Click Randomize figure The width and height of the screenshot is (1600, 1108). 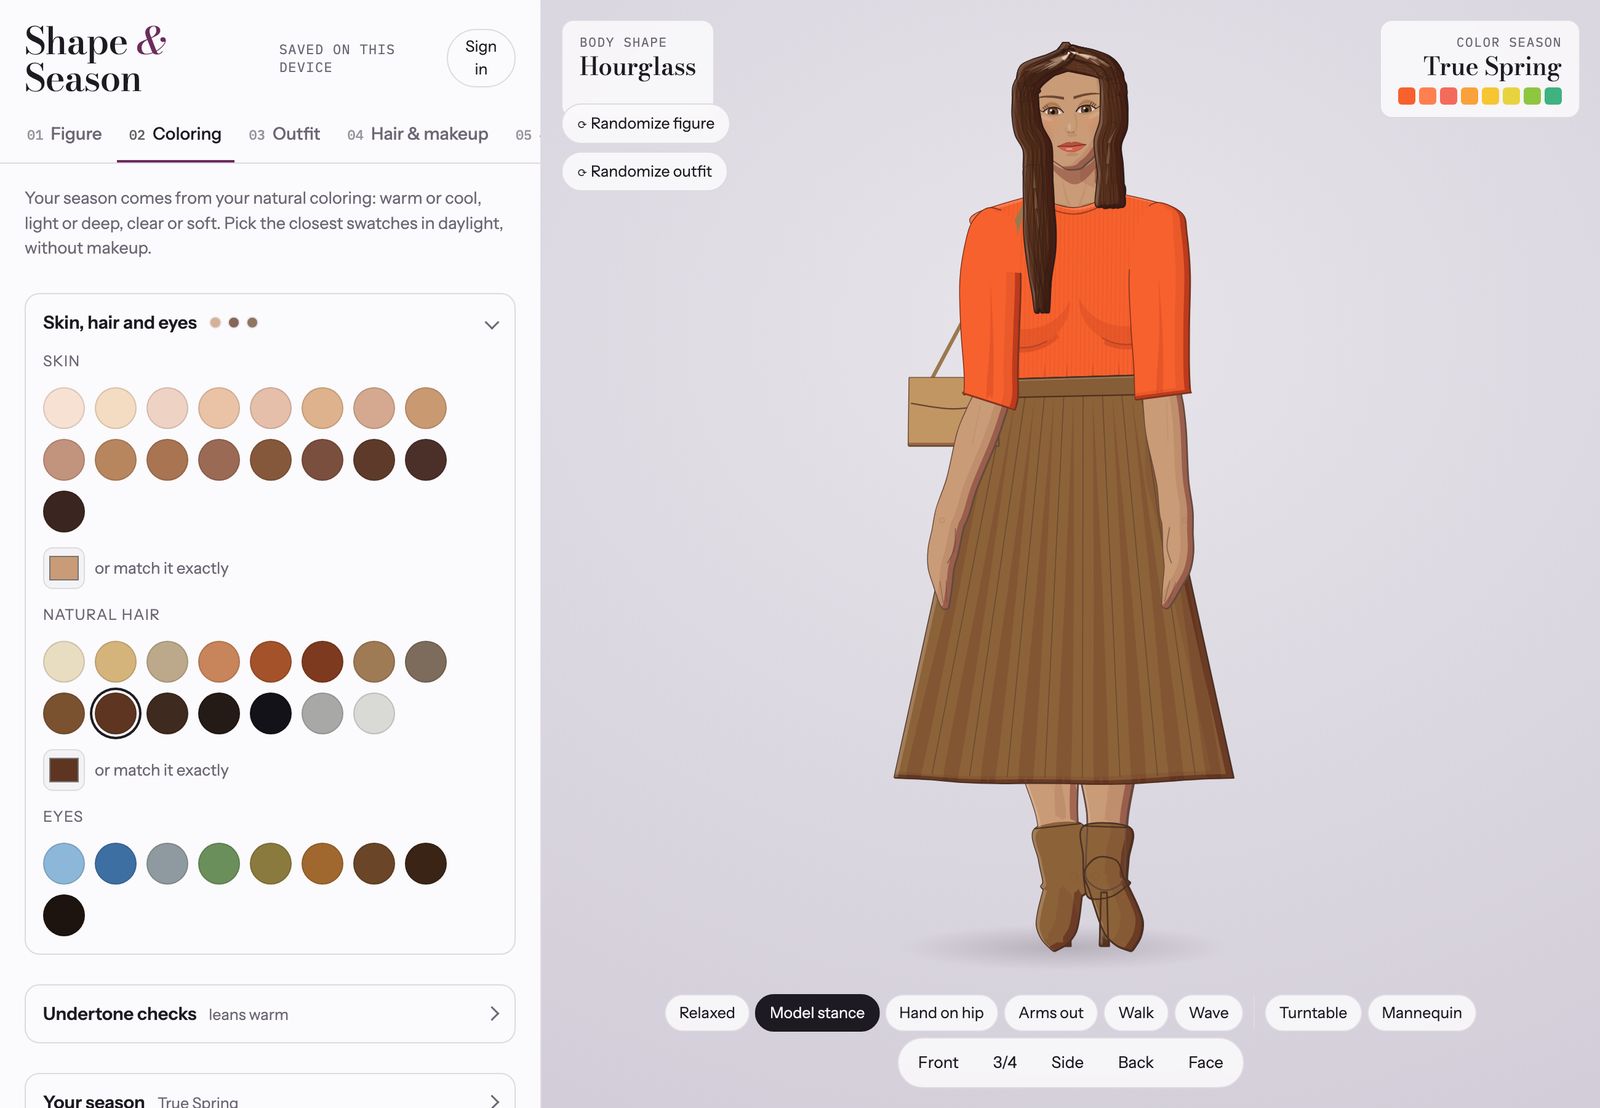pos(646,124)
